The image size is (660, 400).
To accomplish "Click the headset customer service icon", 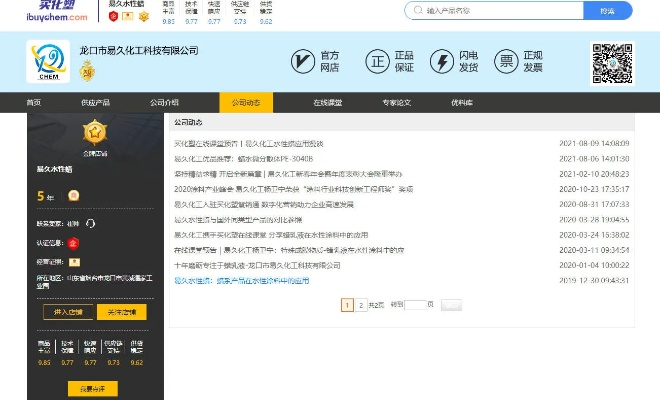I will [91, 223].
